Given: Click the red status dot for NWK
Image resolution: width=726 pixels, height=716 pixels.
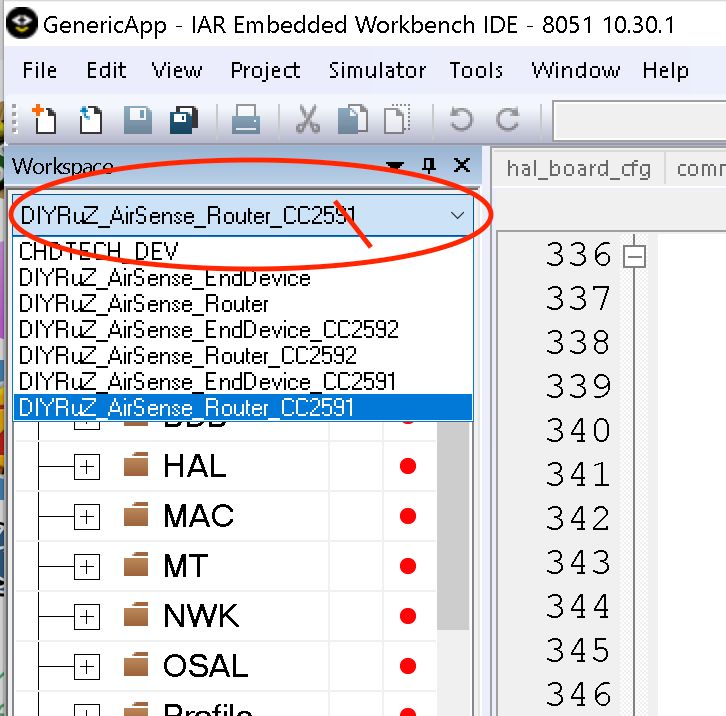Looking at the screenshot, I should coord(407,616).
